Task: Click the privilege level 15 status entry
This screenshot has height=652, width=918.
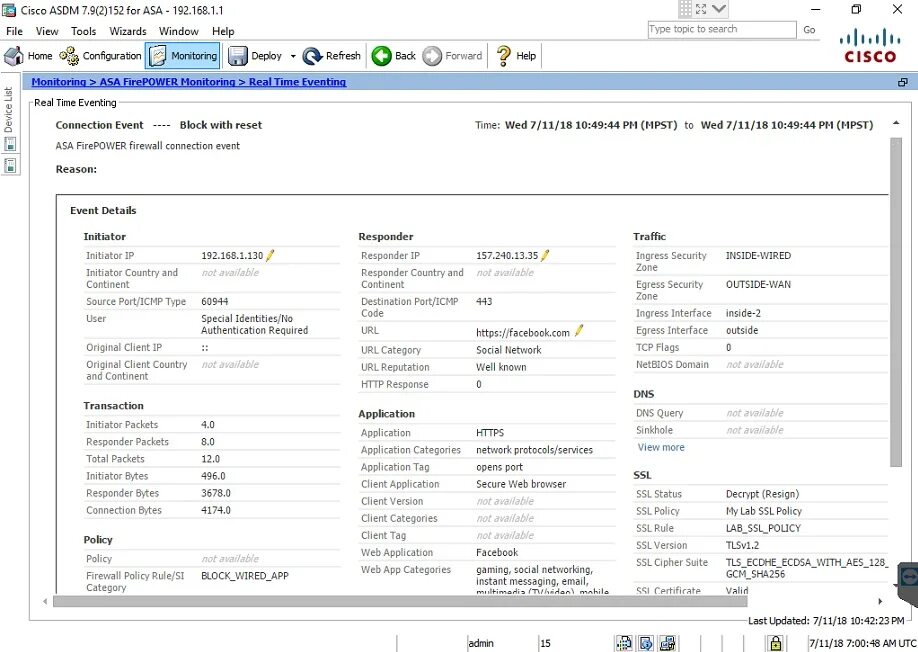Action: 545,643
